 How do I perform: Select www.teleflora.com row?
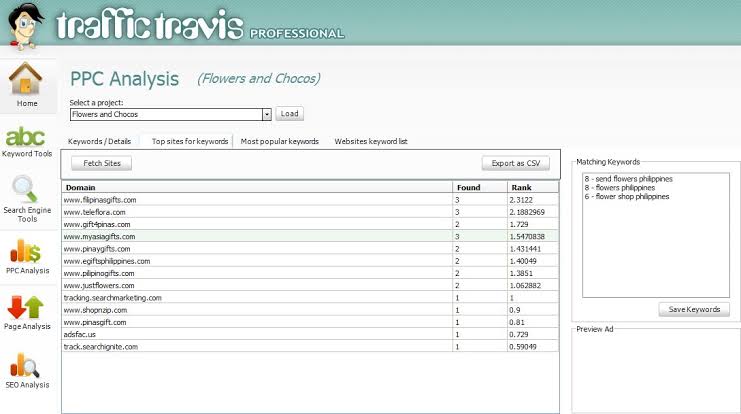(x=310, y=212)
